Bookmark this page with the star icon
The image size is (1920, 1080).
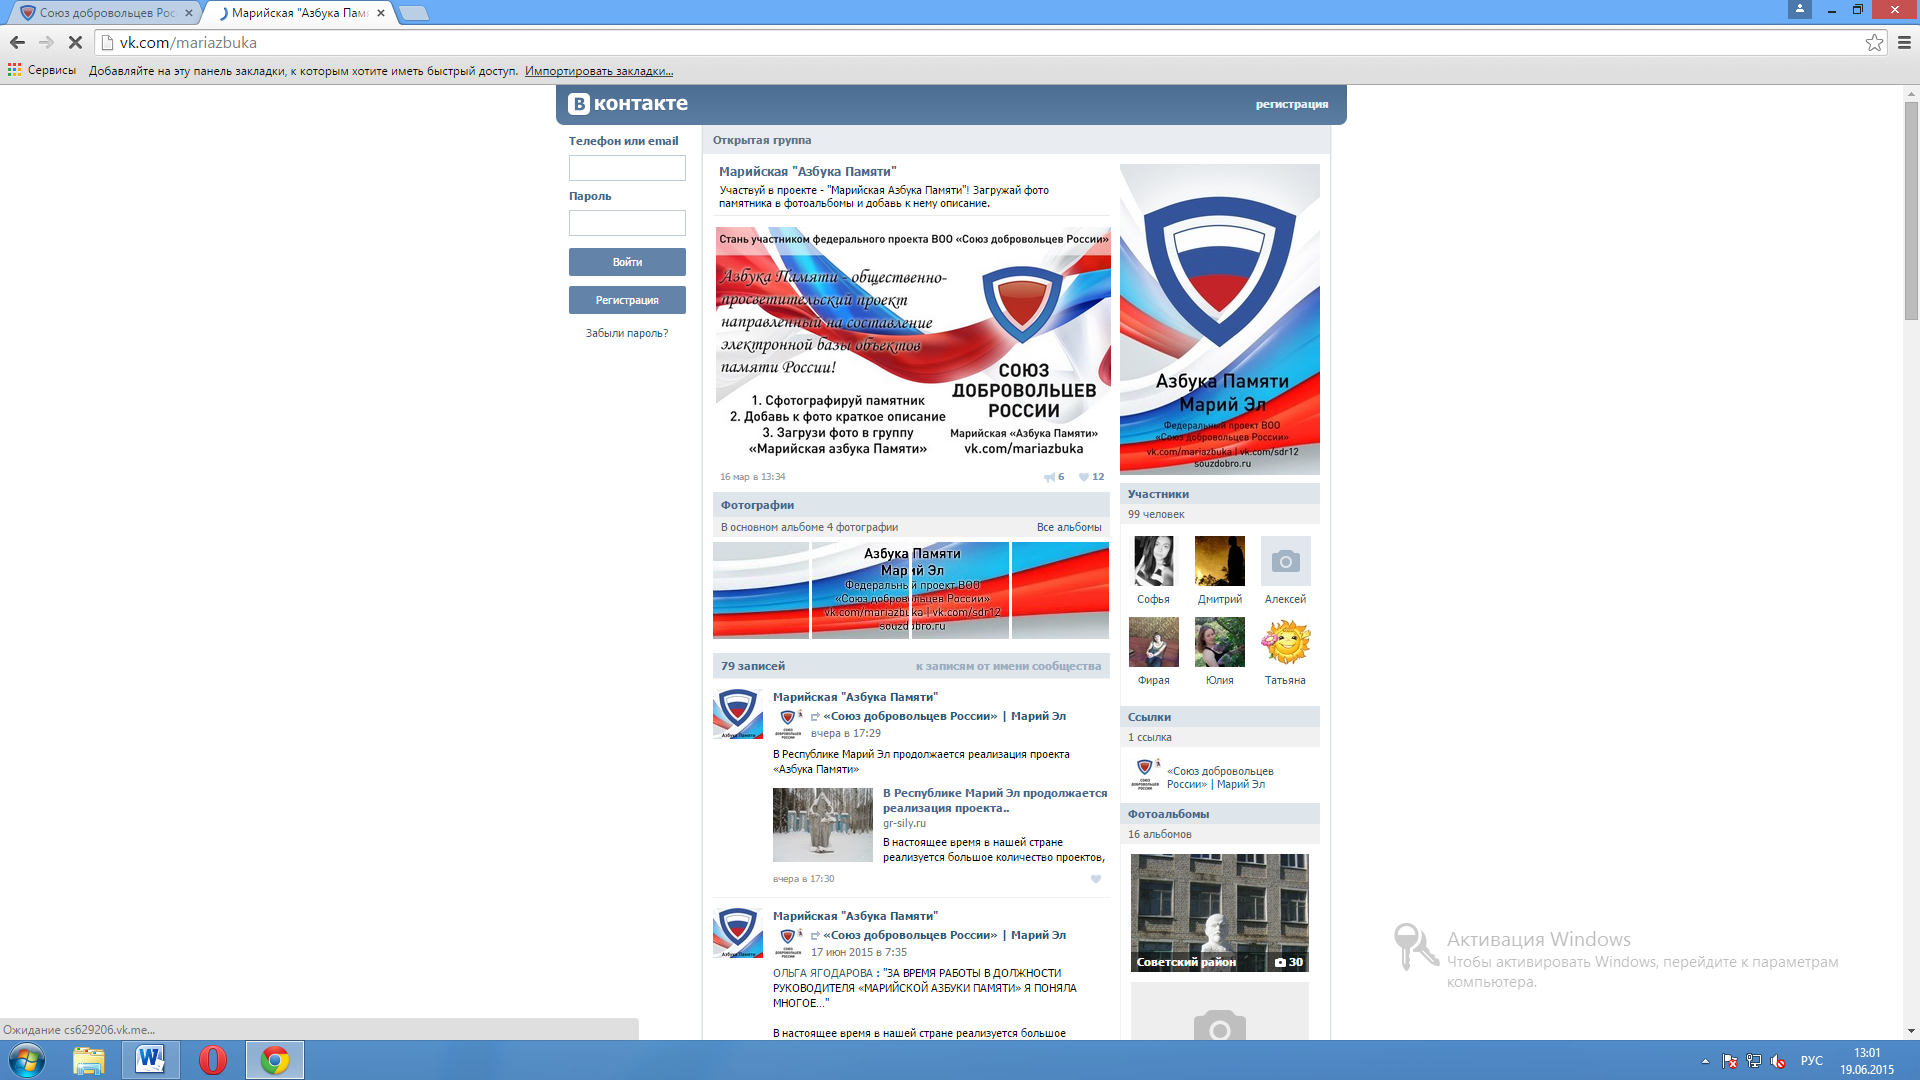[x=1874, y=42]
